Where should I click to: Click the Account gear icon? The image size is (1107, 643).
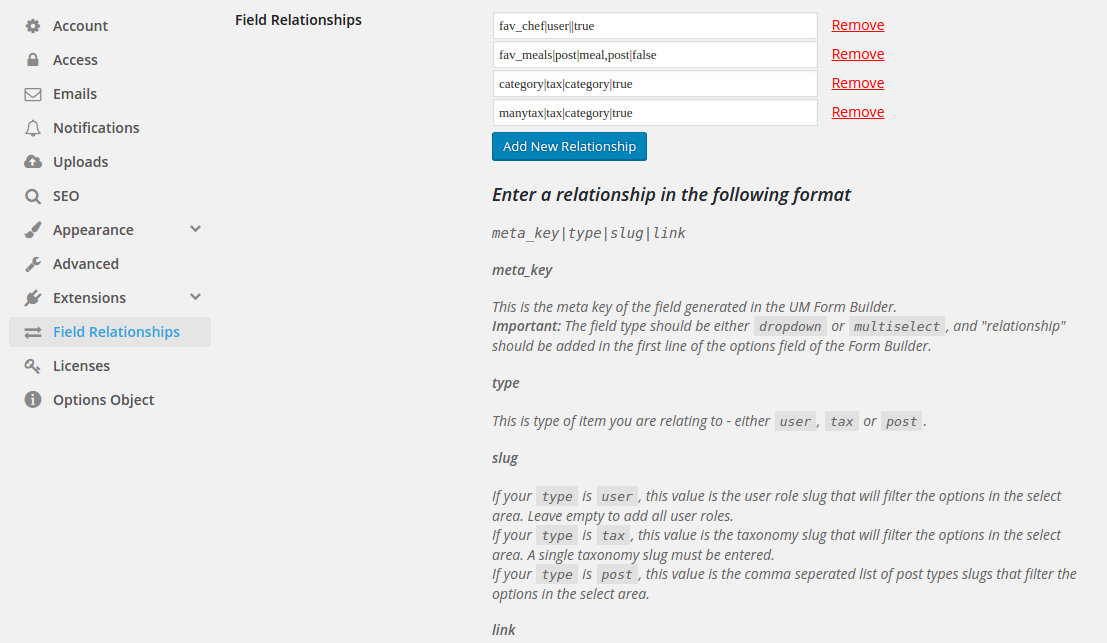(33, 26)
